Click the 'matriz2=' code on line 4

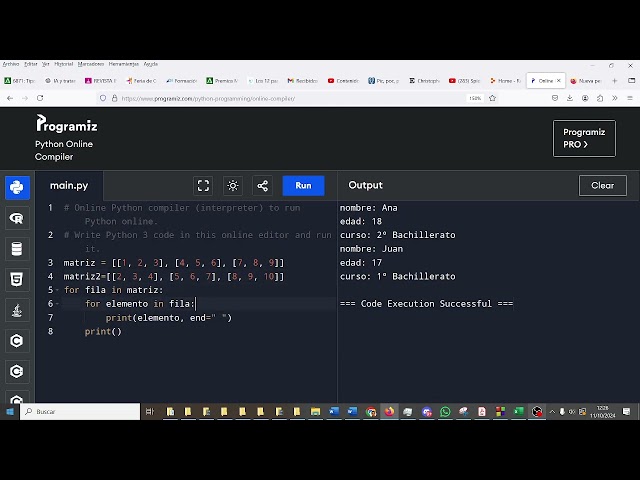[x=84, y=277]
